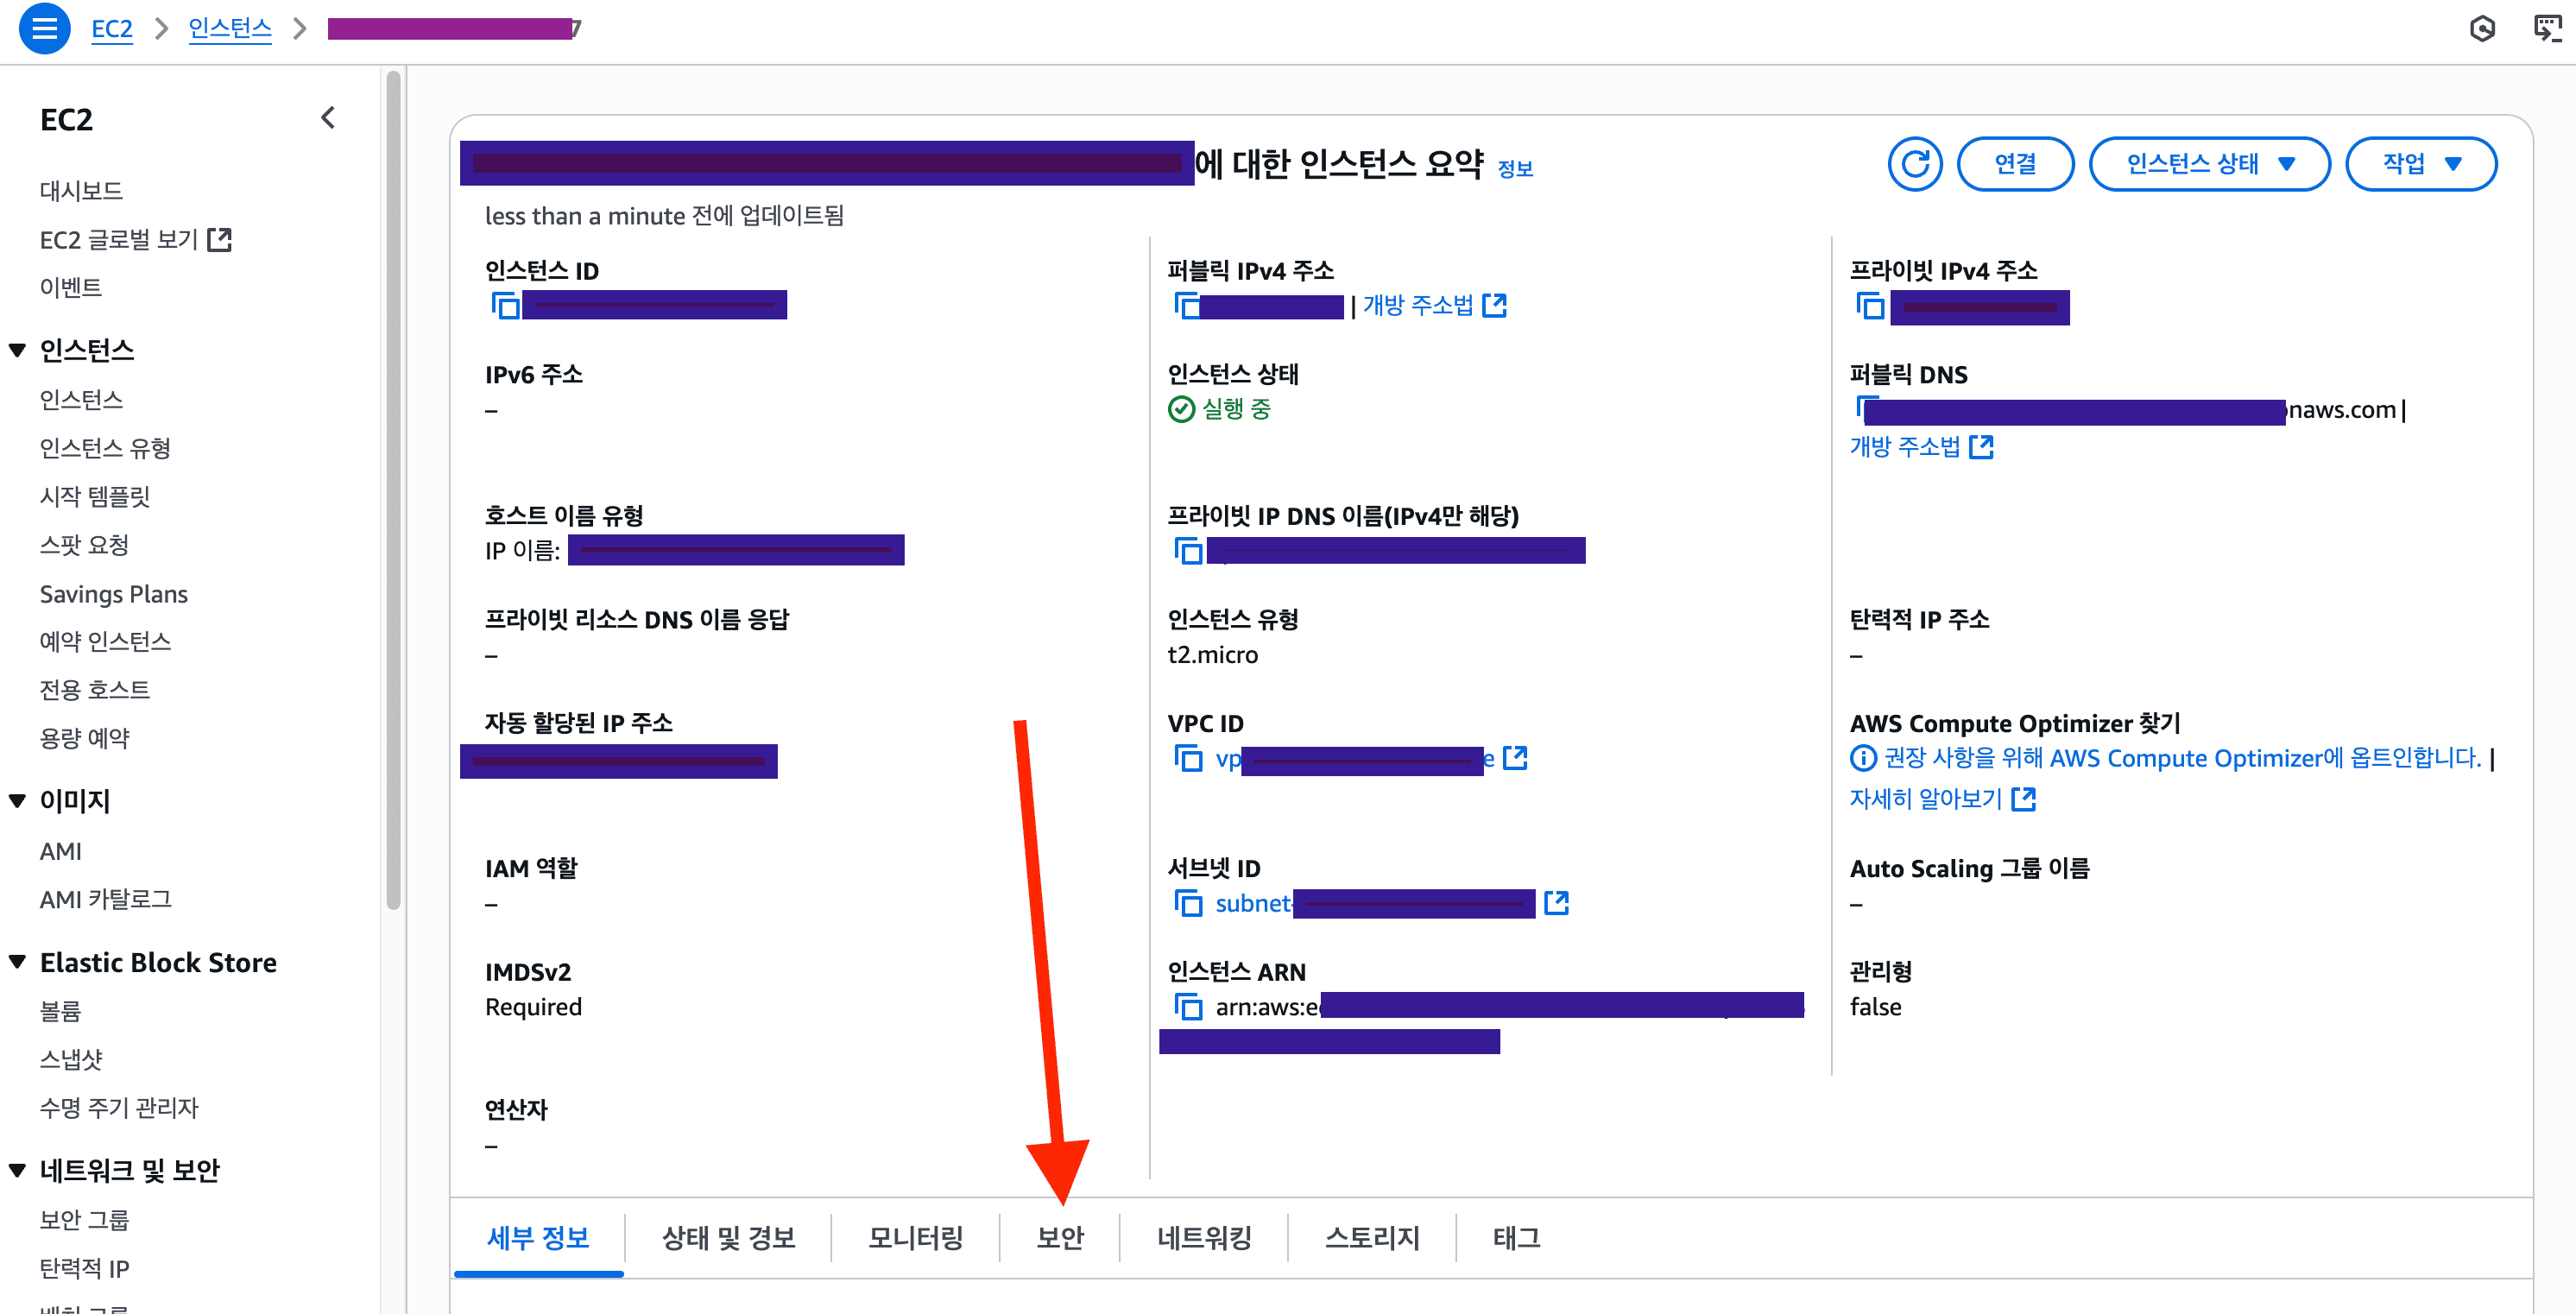
Task: Copy the public IPv4 address
Action: 1188,305
